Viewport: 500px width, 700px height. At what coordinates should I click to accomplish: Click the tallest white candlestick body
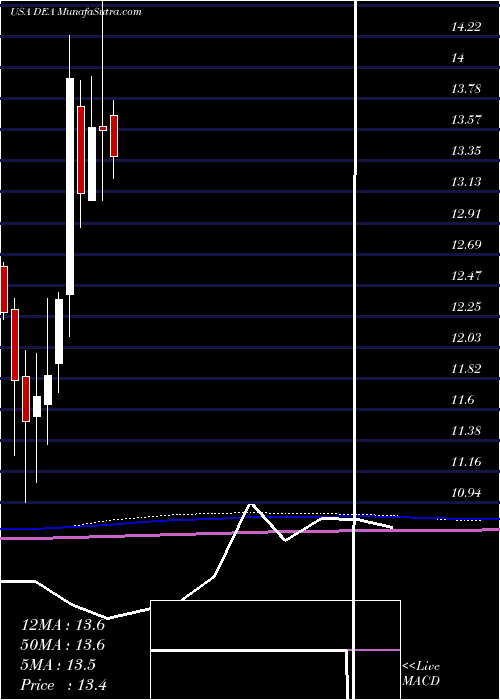point(70,186)
